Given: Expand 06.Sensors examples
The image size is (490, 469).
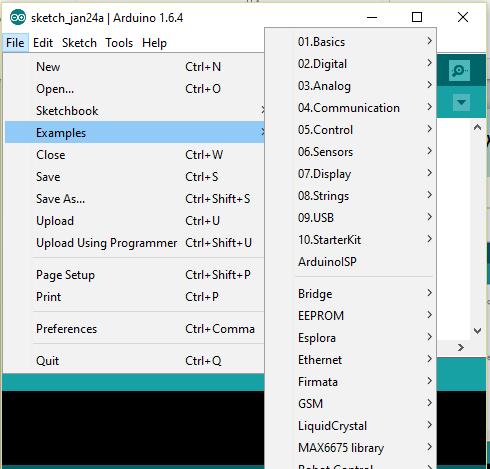Looking at the screenshot, I should 351,152.
